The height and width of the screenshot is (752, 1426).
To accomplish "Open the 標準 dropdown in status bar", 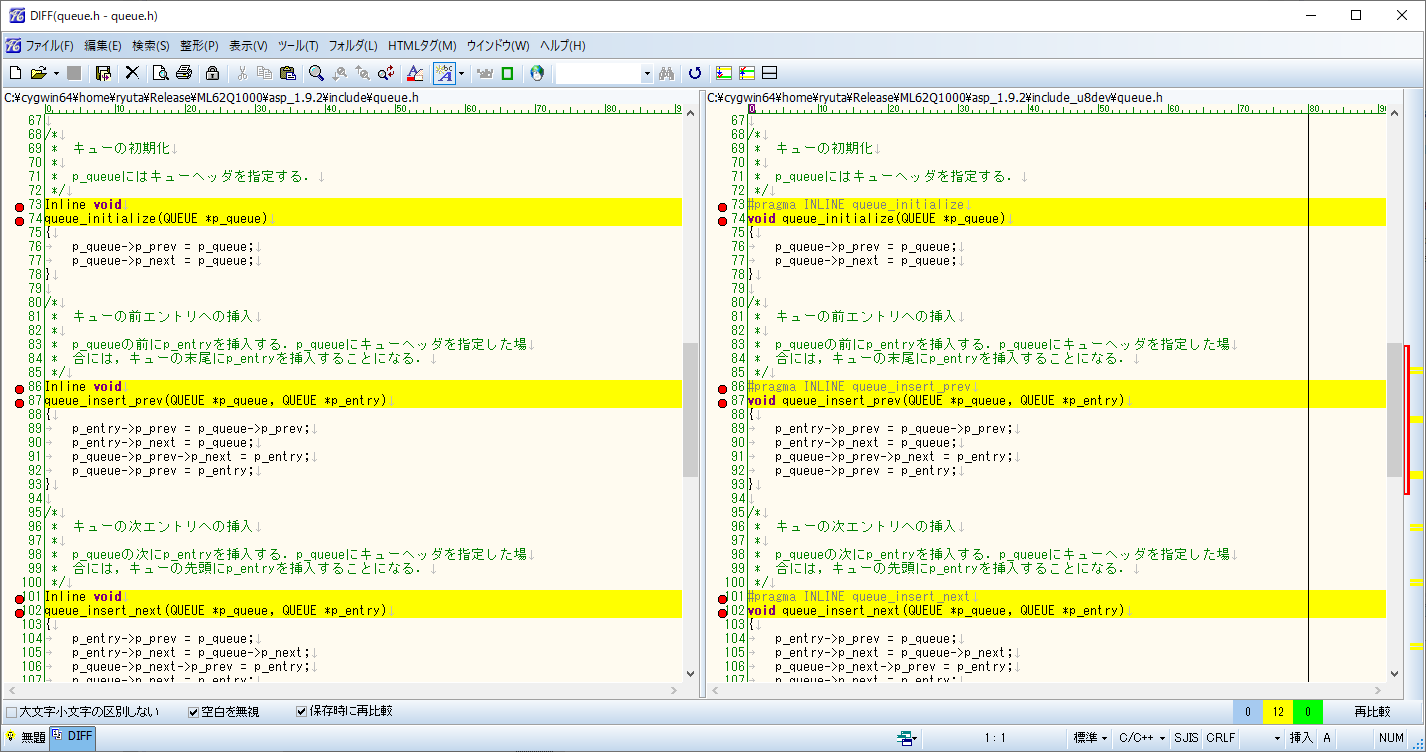I will (x=1090, y=738).
